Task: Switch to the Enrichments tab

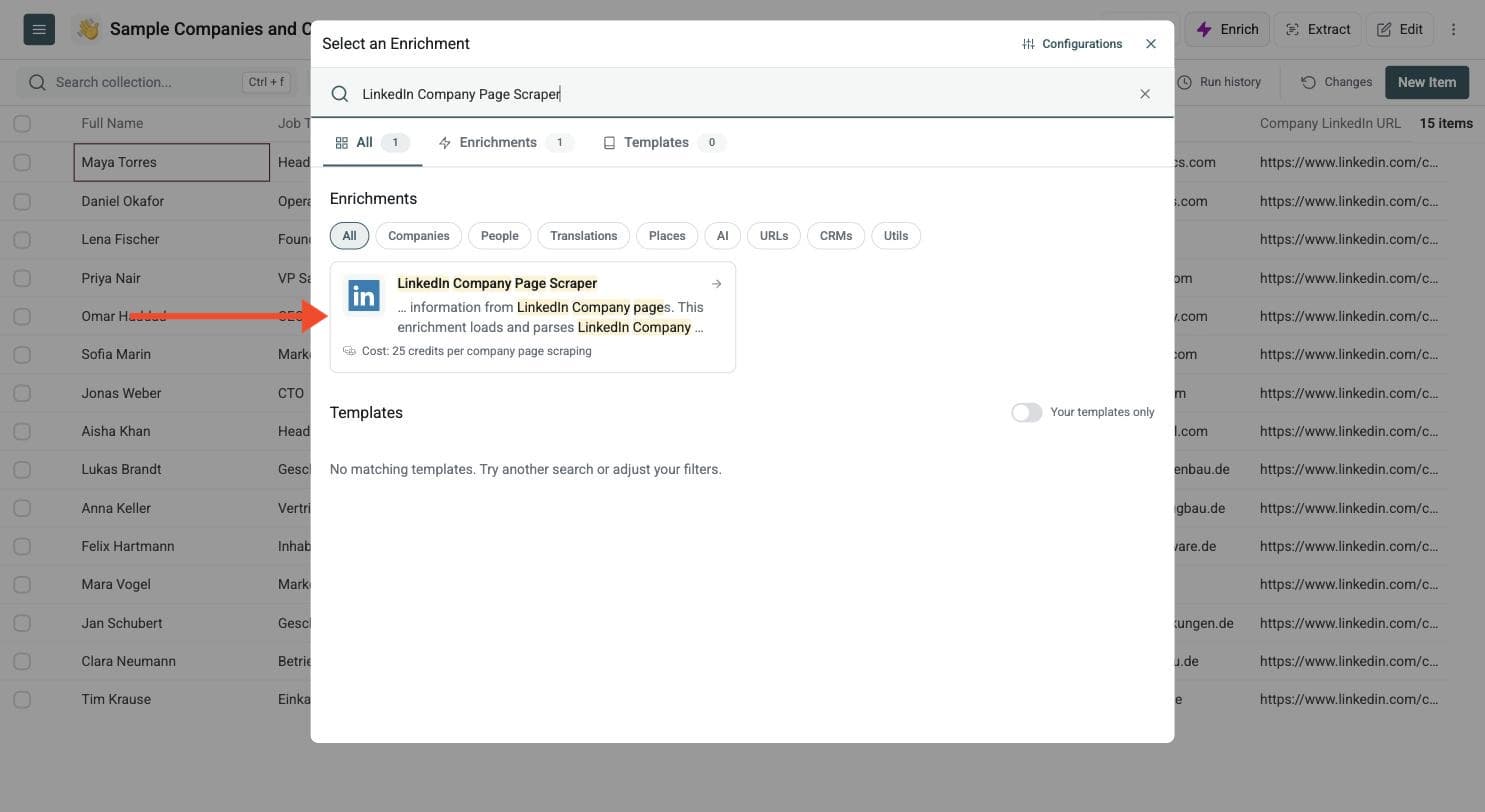Action: [x=505, y=143]
